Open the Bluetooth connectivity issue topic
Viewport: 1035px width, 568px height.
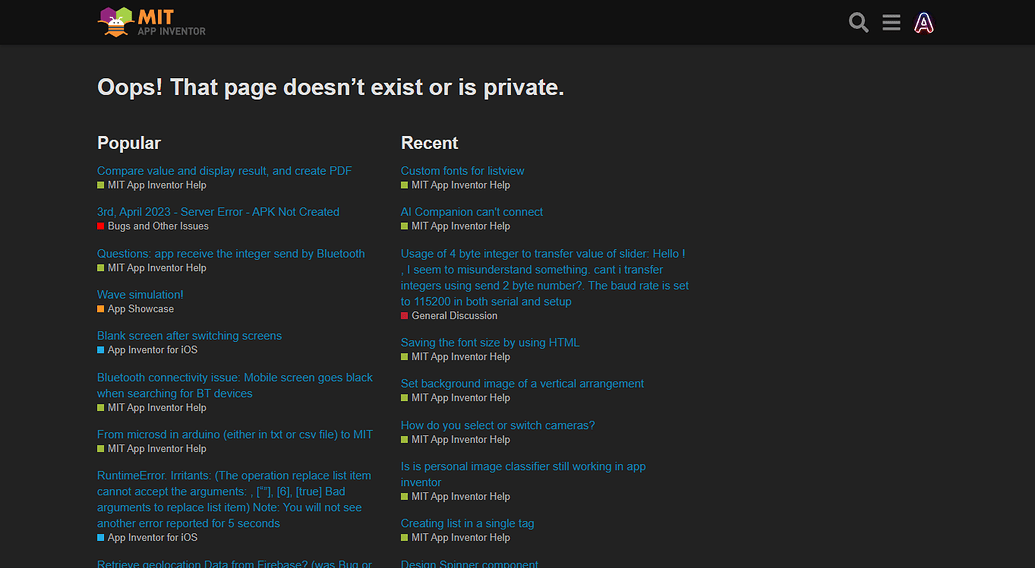[x=234, y=378]
